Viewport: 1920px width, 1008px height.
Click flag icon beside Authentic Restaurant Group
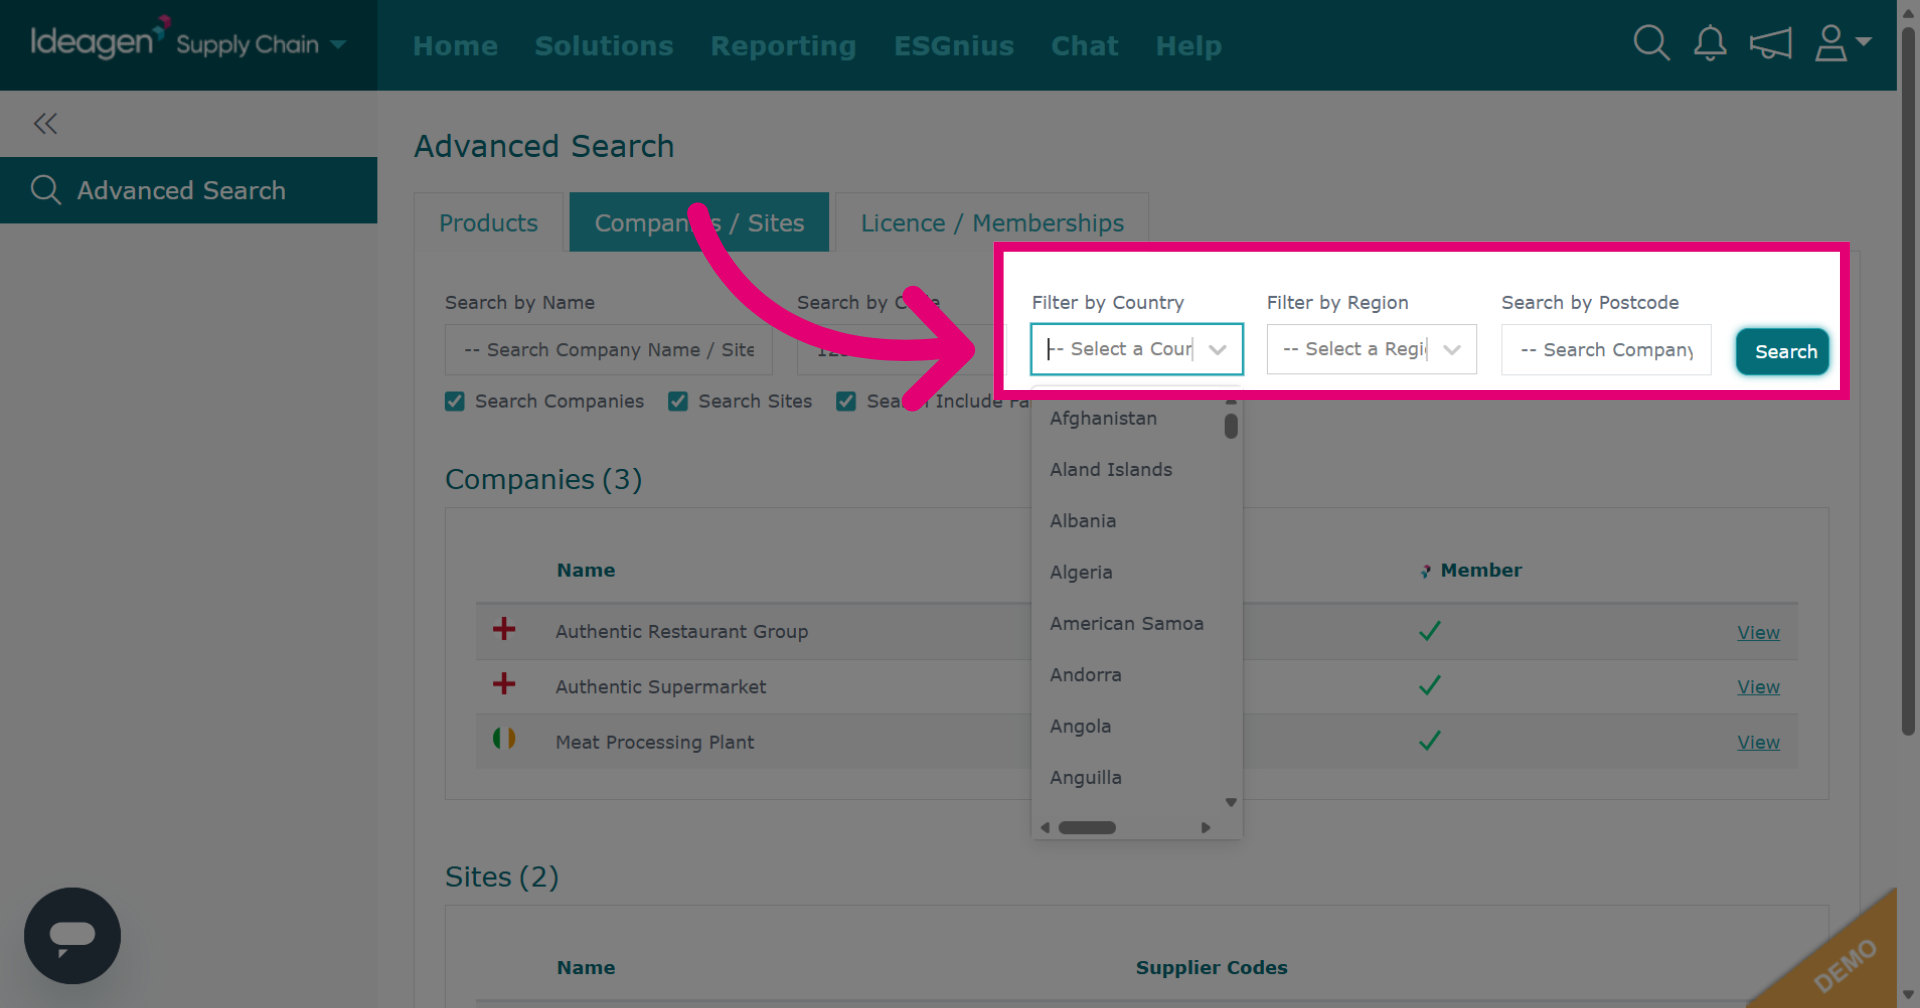click(504, 629)
